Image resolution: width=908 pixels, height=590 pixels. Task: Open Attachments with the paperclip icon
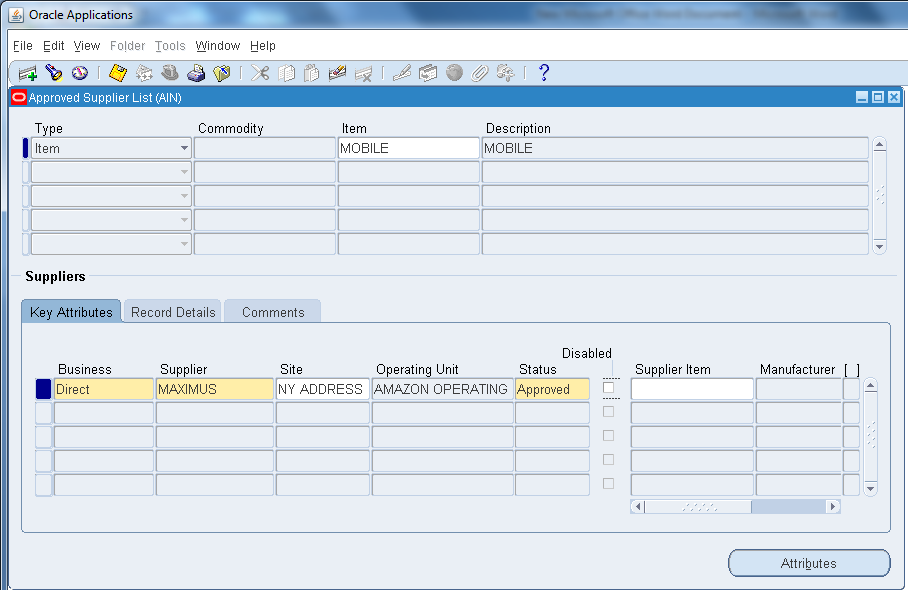479,72
